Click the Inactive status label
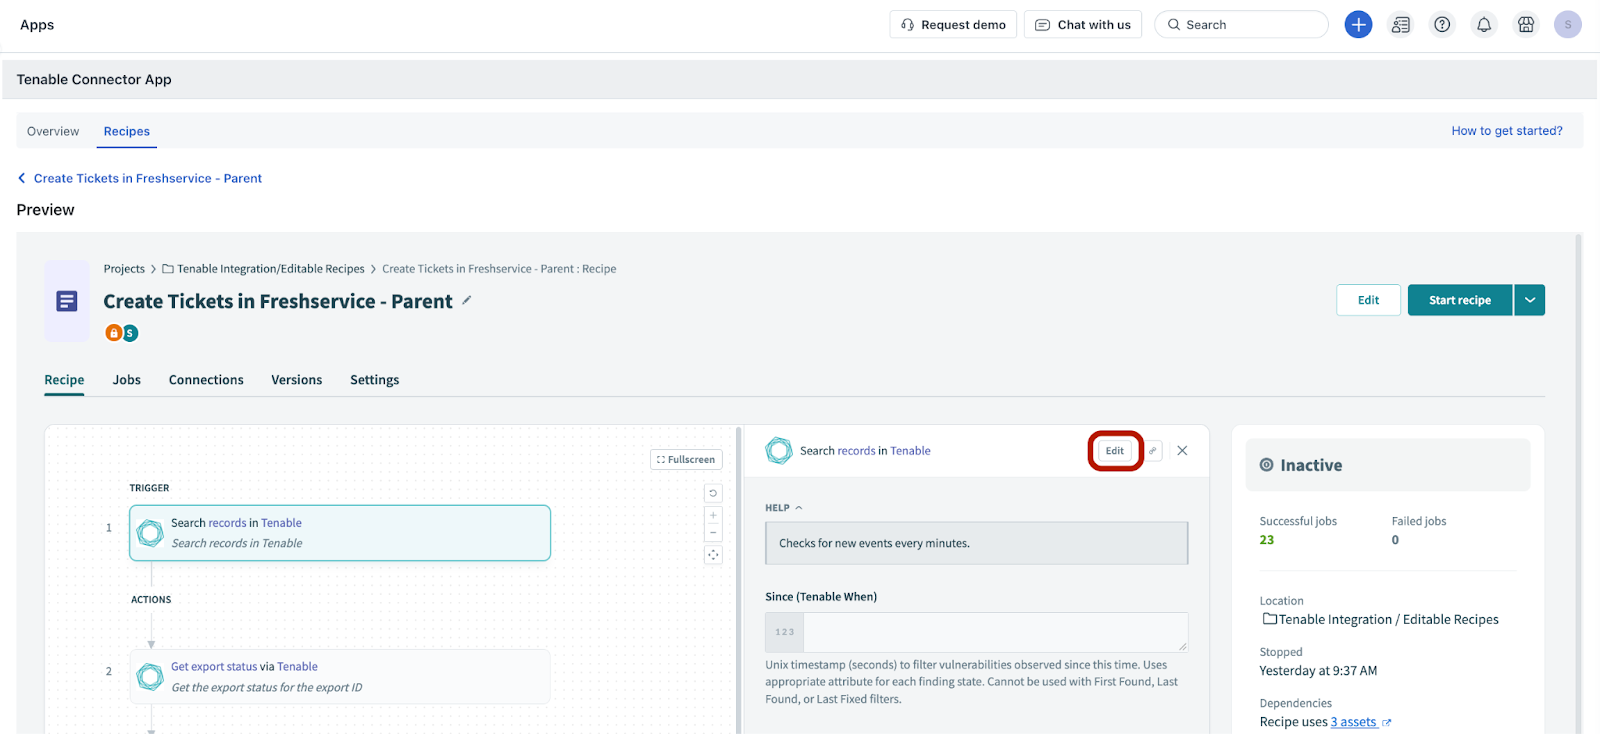The image size is (1600, 734). [1311, 465]
